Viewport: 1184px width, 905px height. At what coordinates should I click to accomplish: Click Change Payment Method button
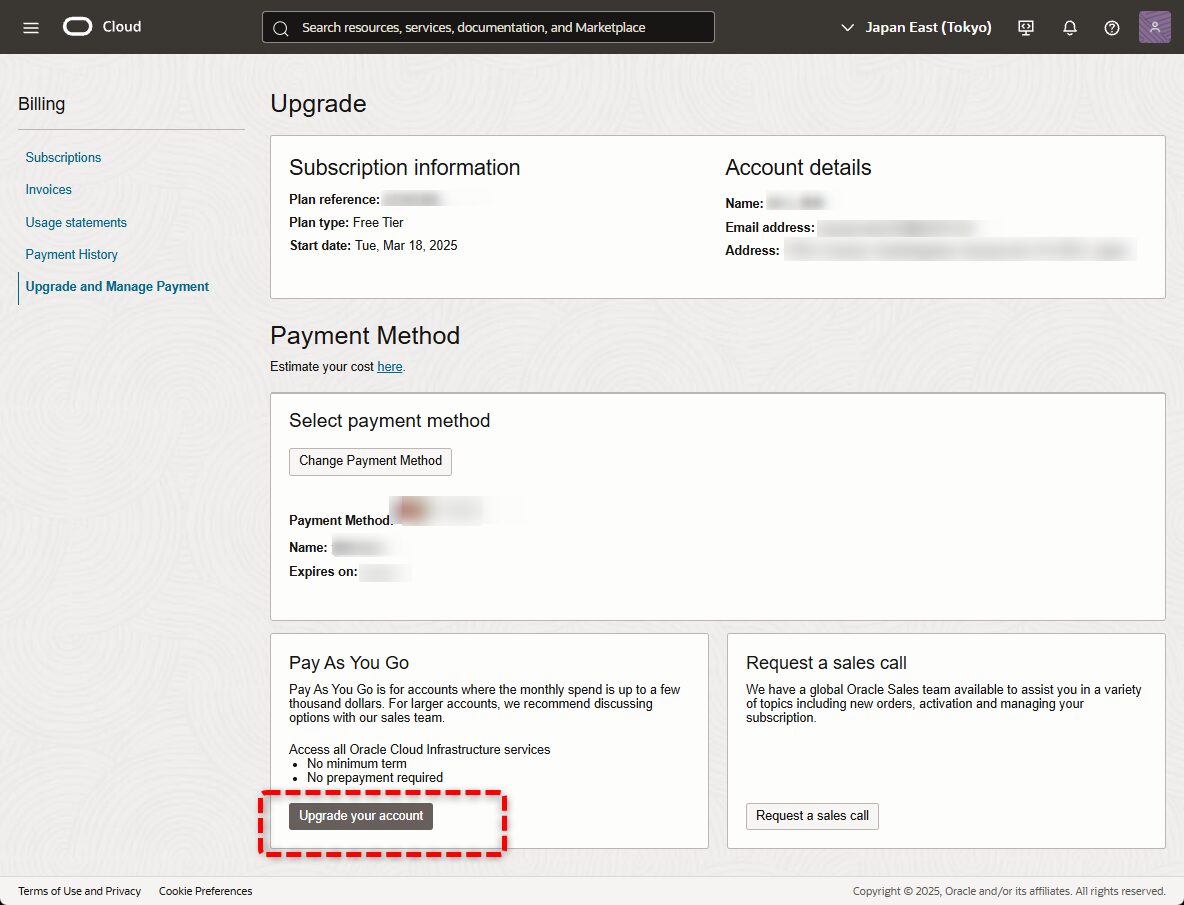click(x=370, y=461)
